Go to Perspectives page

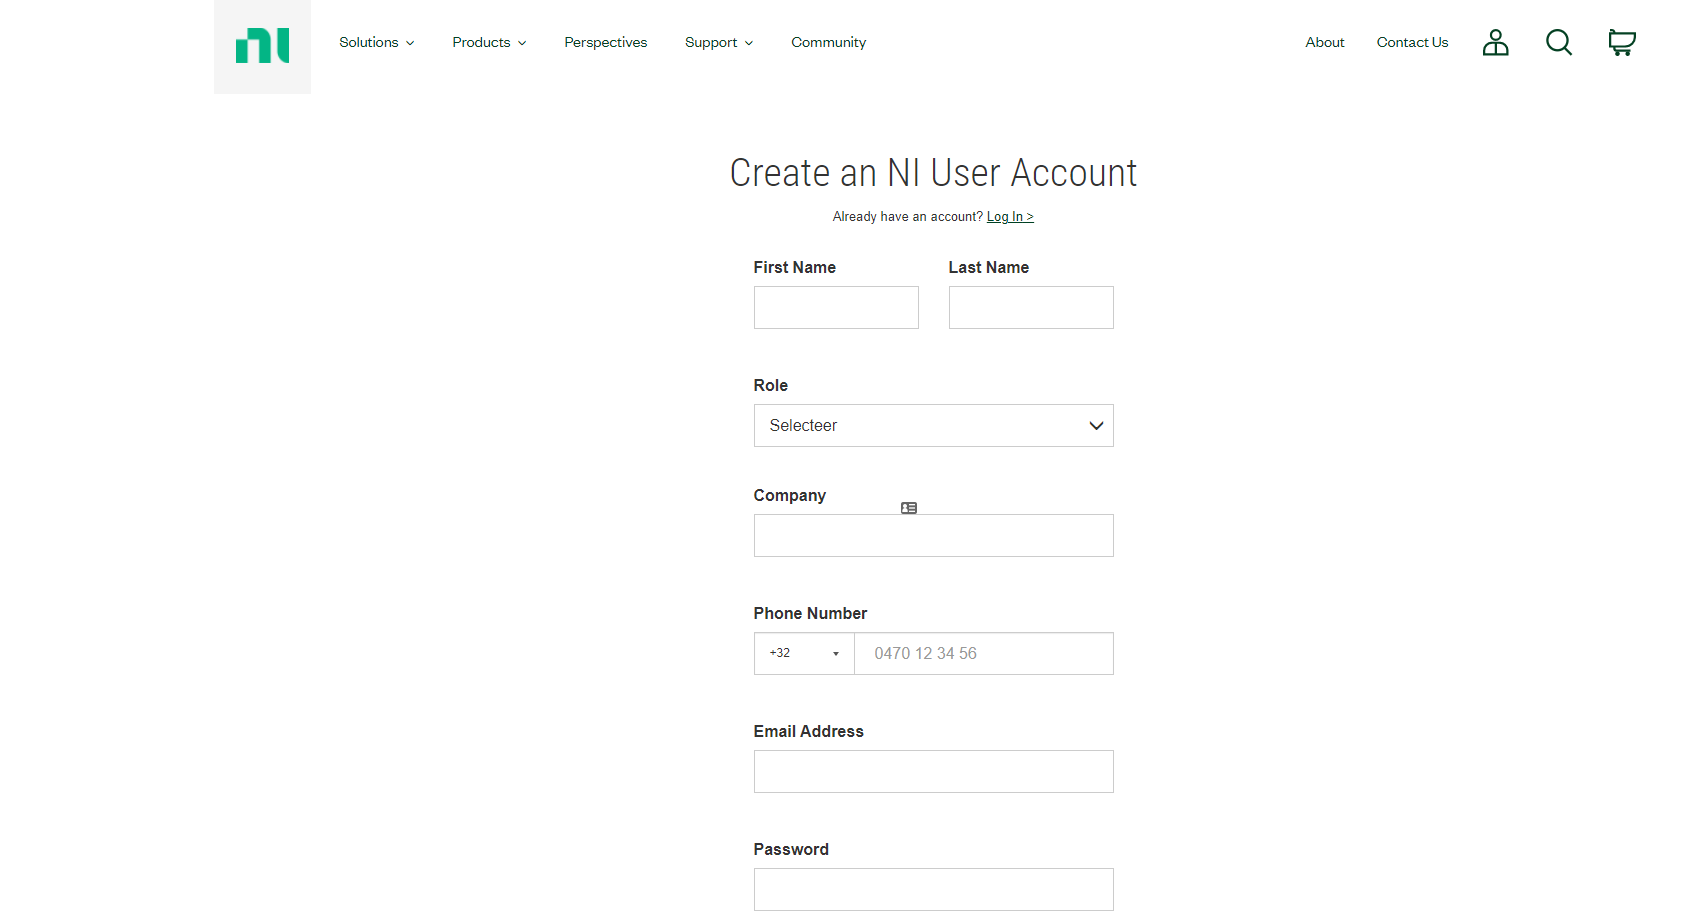tap(605, 42)
